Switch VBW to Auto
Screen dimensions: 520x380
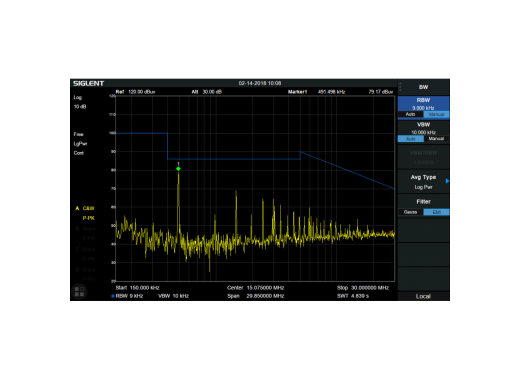pyautogui.click(x=411, y=139)
